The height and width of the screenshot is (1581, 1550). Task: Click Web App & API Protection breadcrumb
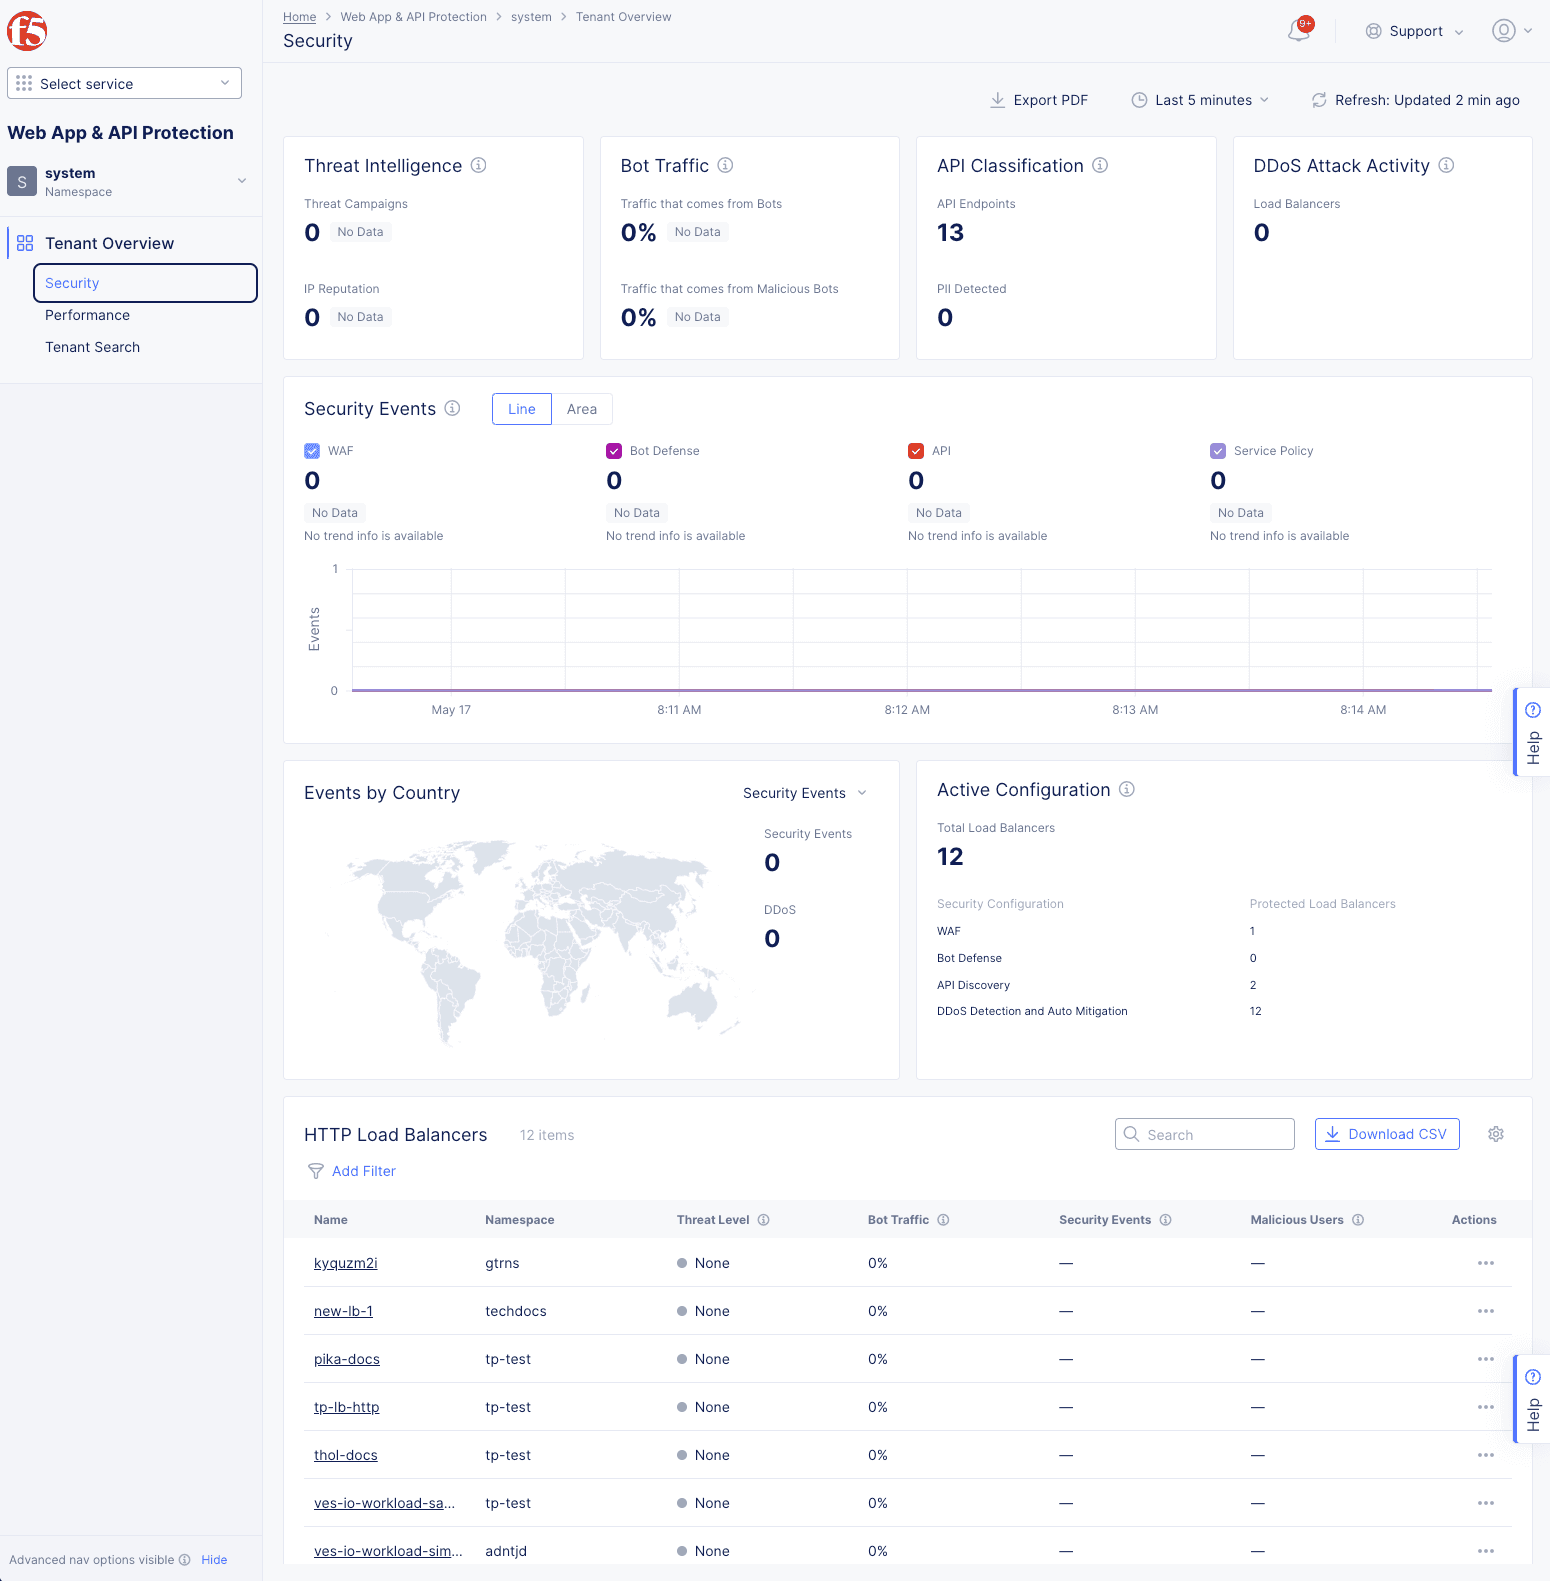pos(413,17)
